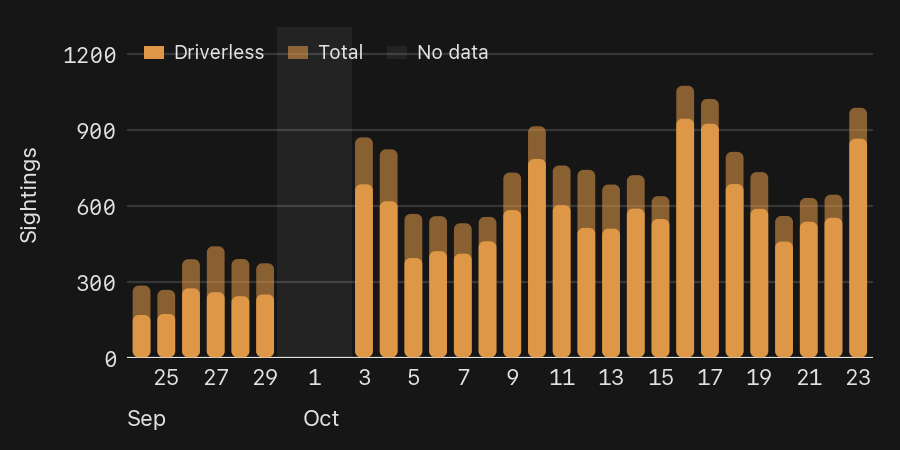Click the x-axis tick label 15
Viewport: 900px width, 450px height.
[x=660, y=378]
